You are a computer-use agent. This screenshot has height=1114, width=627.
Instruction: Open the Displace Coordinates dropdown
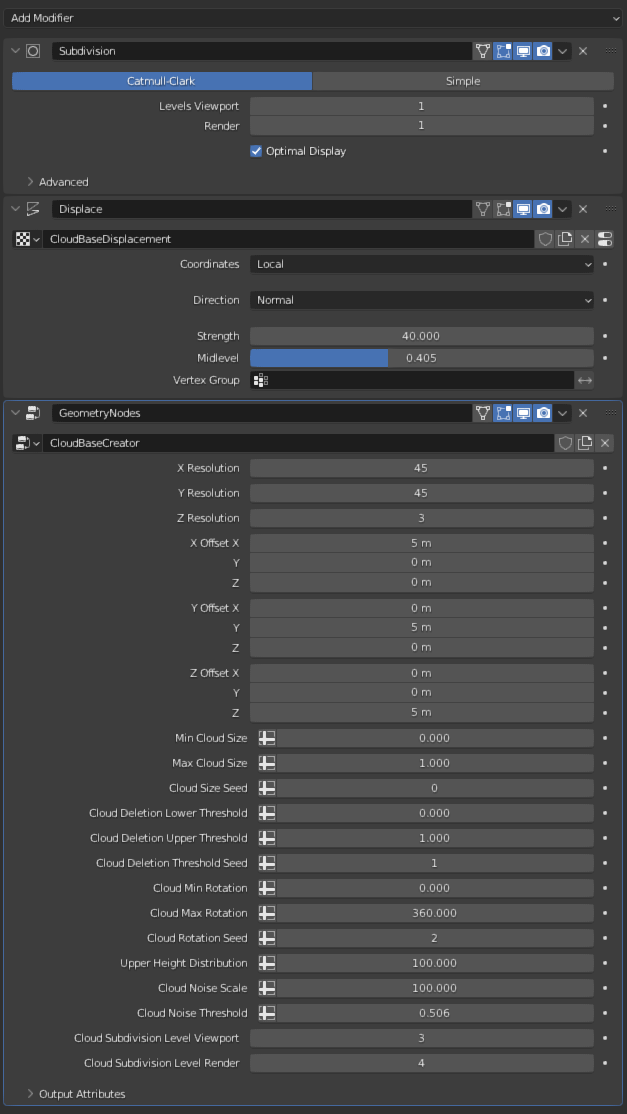tap(421, 264)
